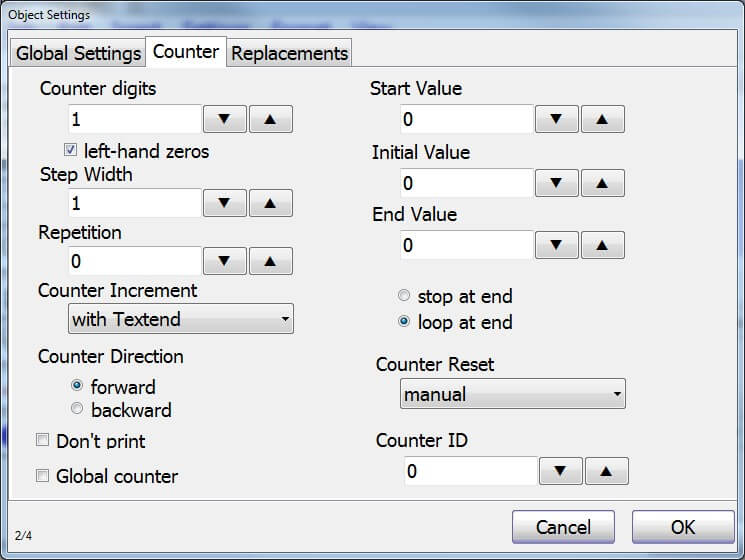The image size is (745, 560).
Task: Increase the Start Value
Action: click(x=602, y=119)
